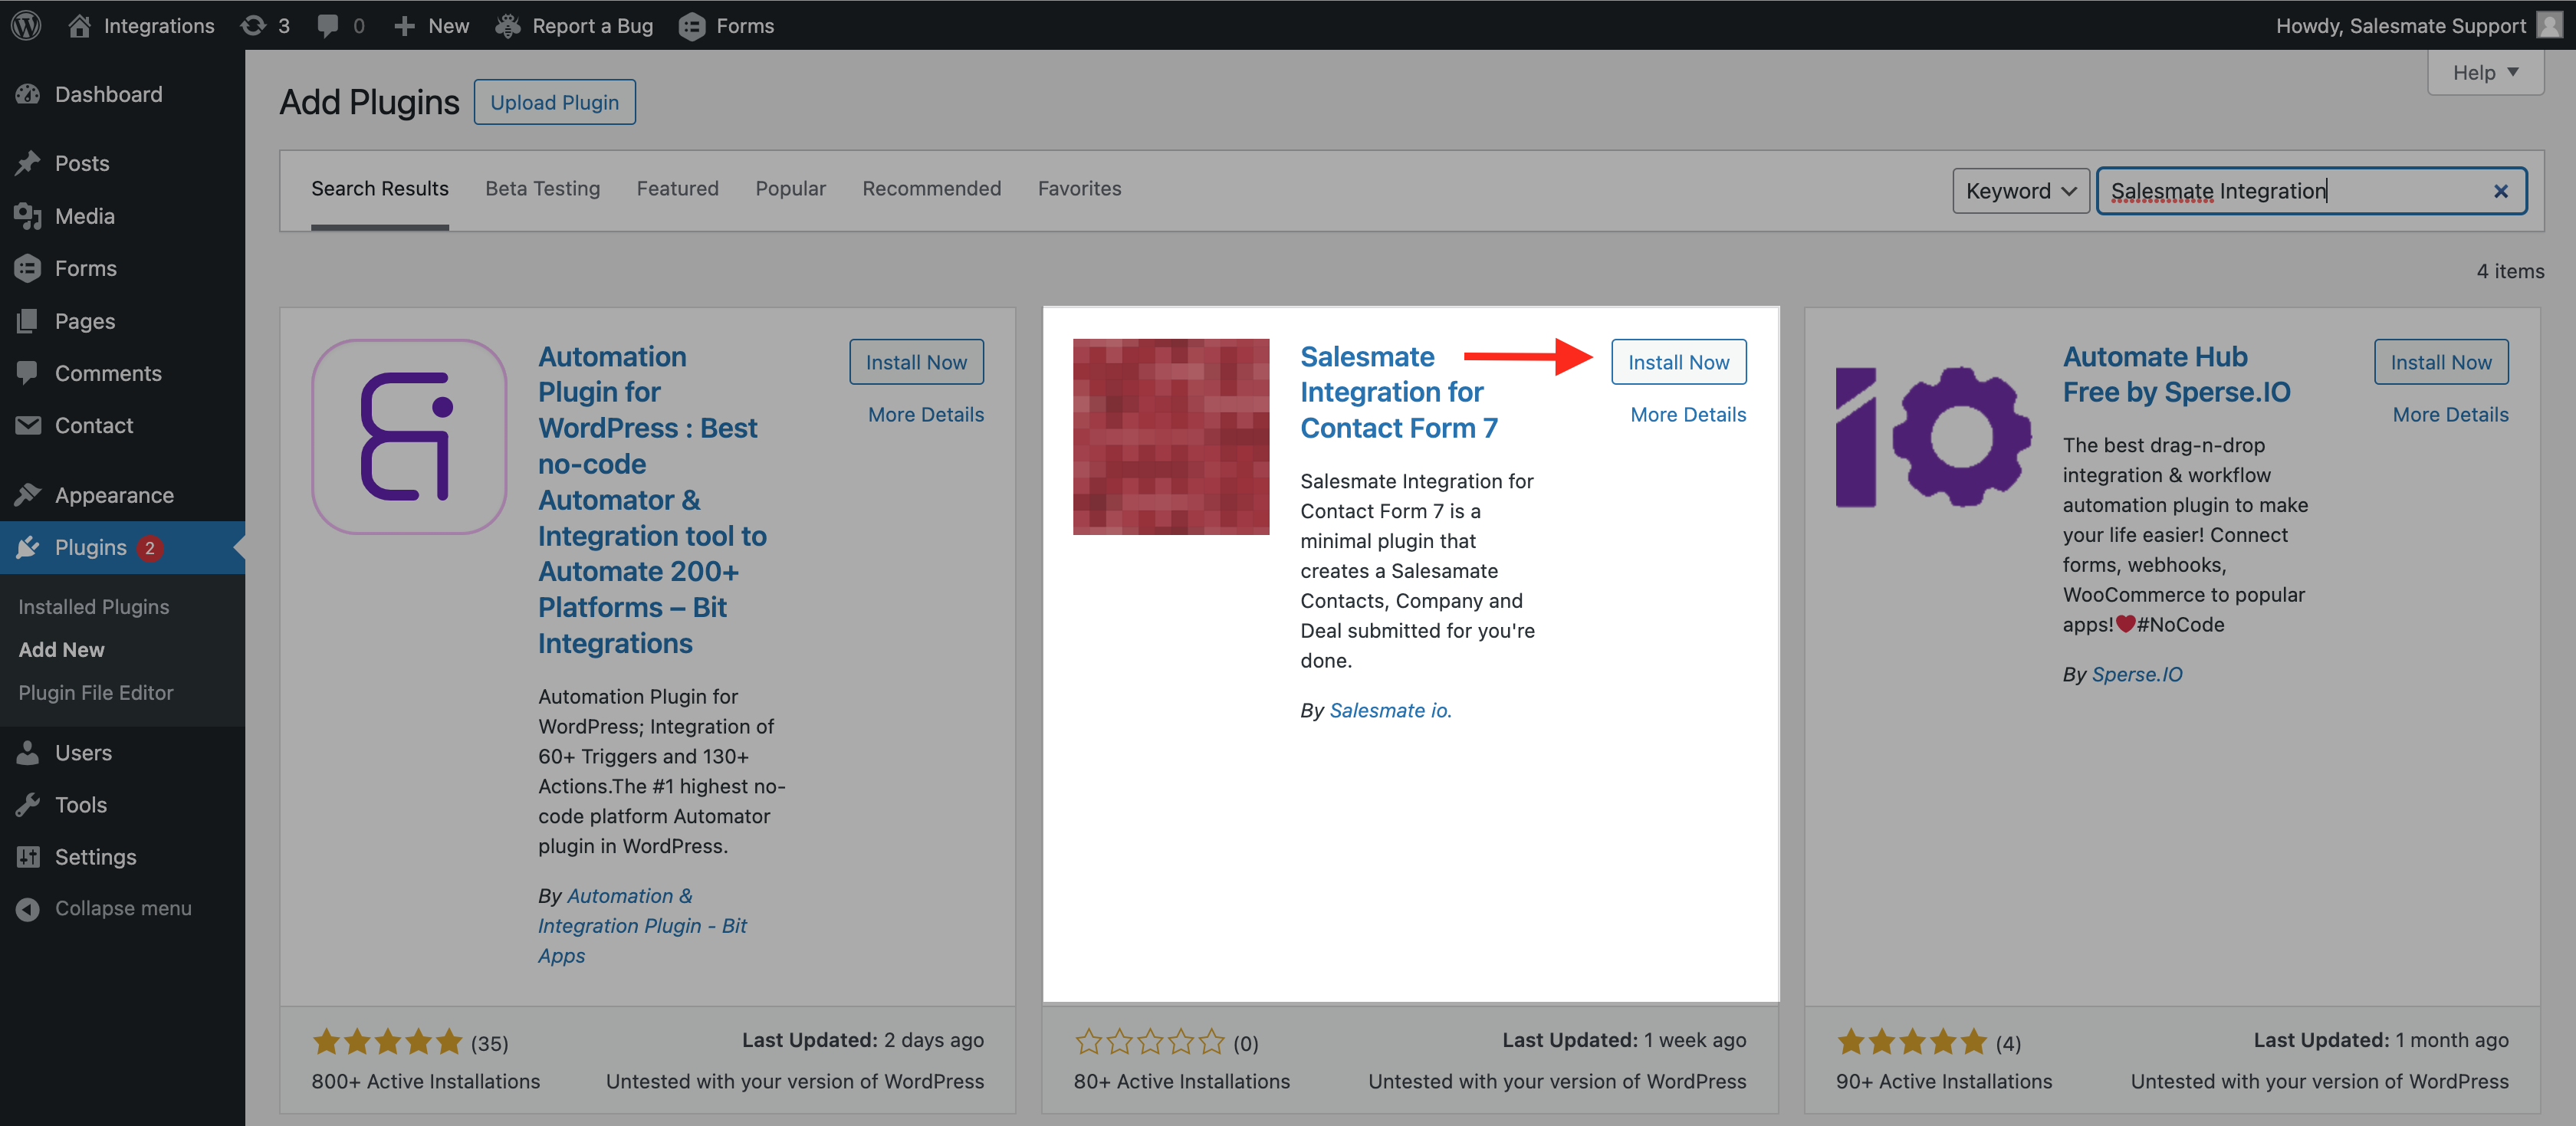Open the Salesmate io. author link
2576x1126 pixels.
pyautogui.click(x=1390, y=710)
